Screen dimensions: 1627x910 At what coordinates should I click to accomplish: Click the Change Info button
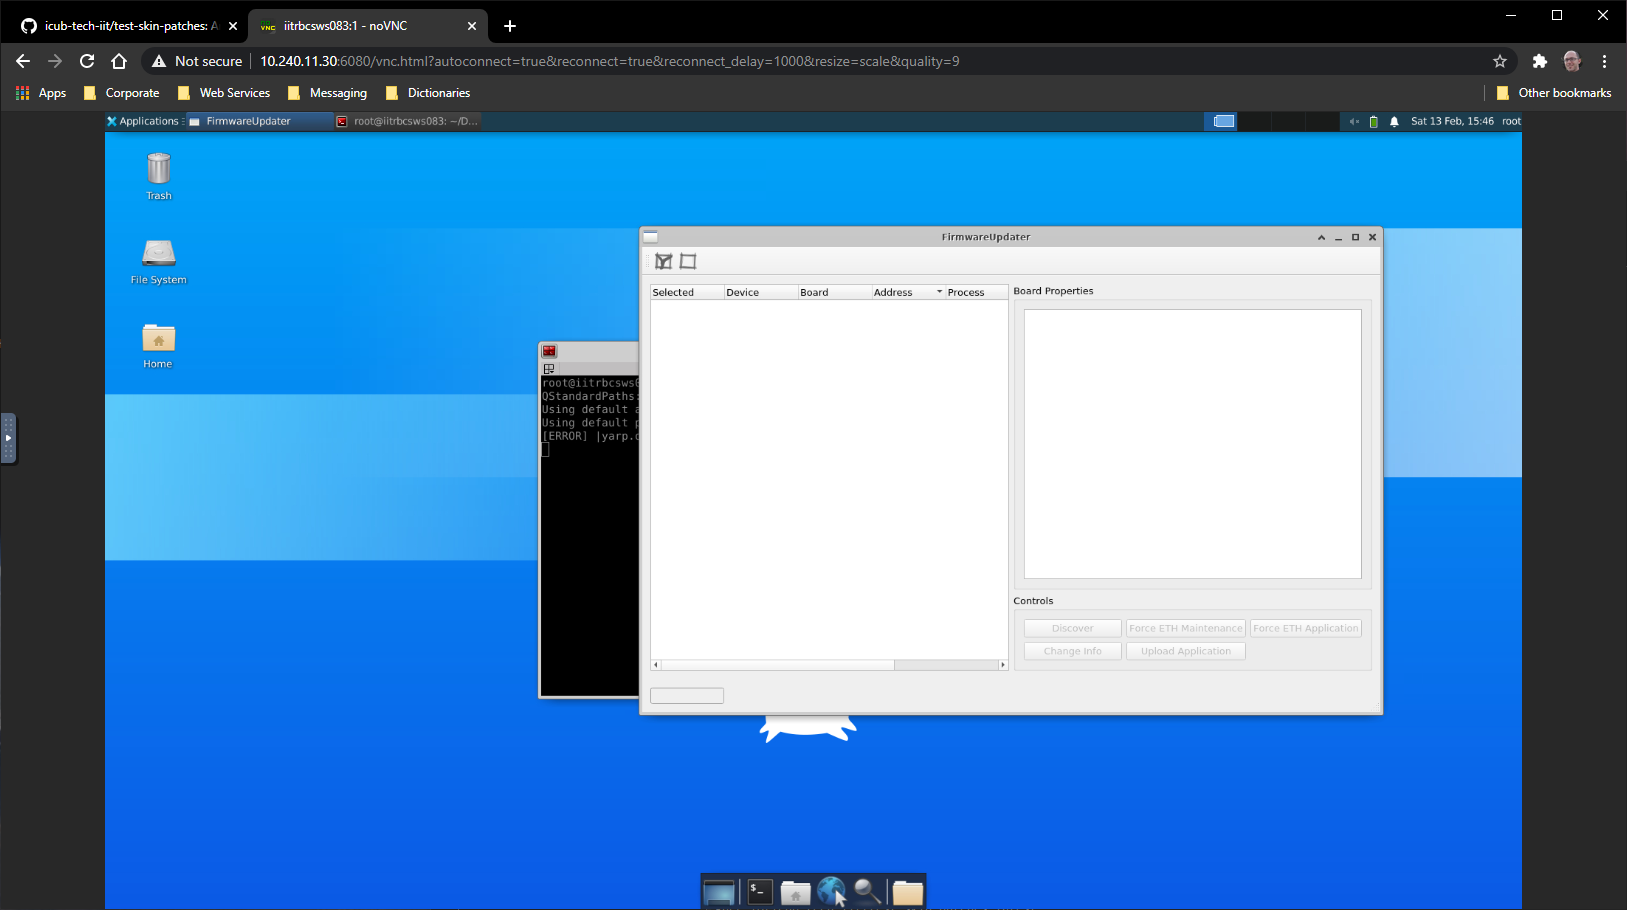pyautogui.click(x=1073, y=651)
